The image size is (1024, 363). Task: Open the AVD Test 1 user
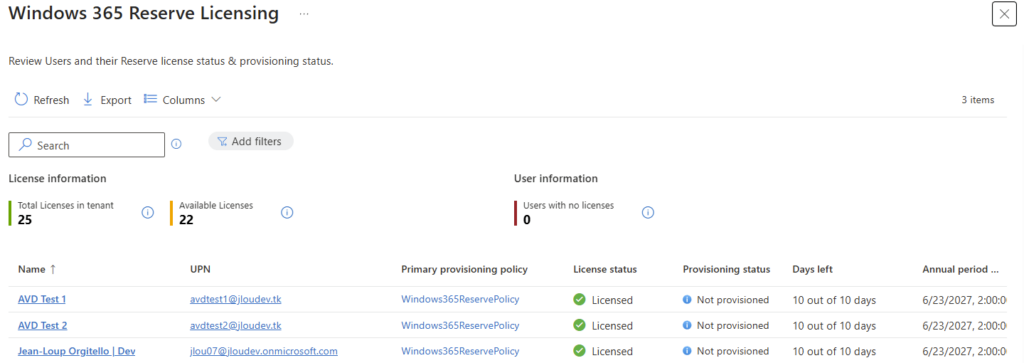click(42, 300)
